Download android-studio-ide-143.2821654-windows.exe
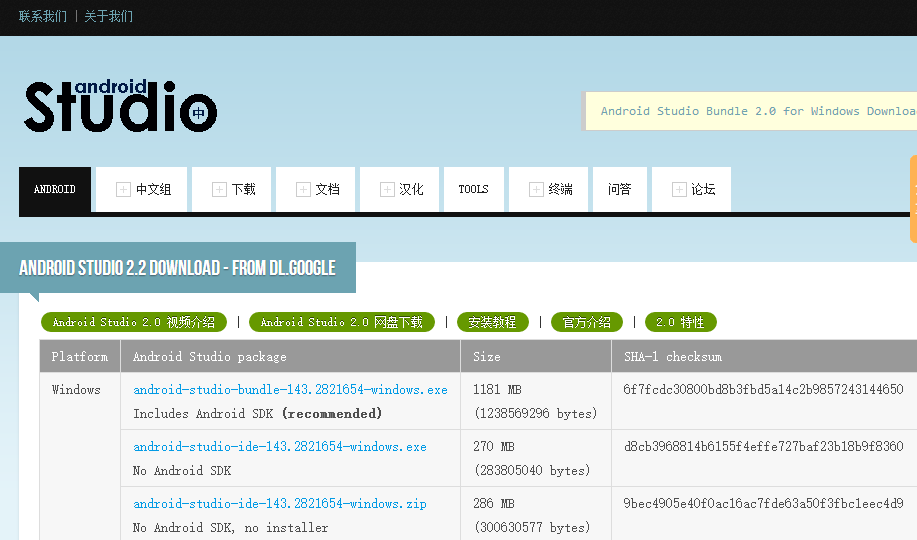This screenshot has width=917, height=540. pos(280,446)
